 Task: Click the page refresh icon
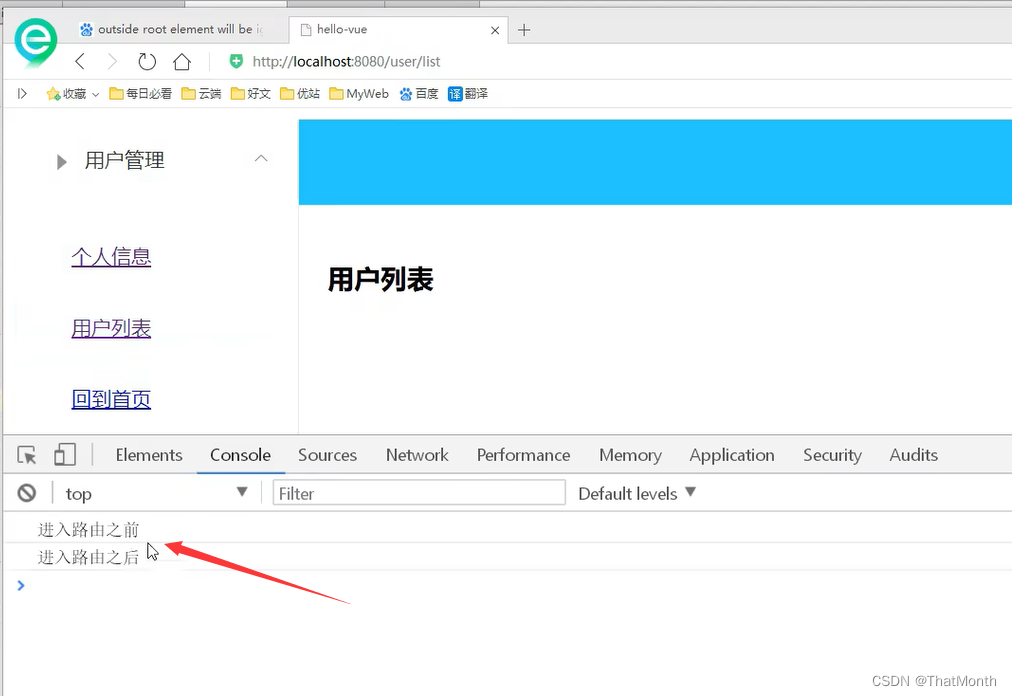coord(146,61)
